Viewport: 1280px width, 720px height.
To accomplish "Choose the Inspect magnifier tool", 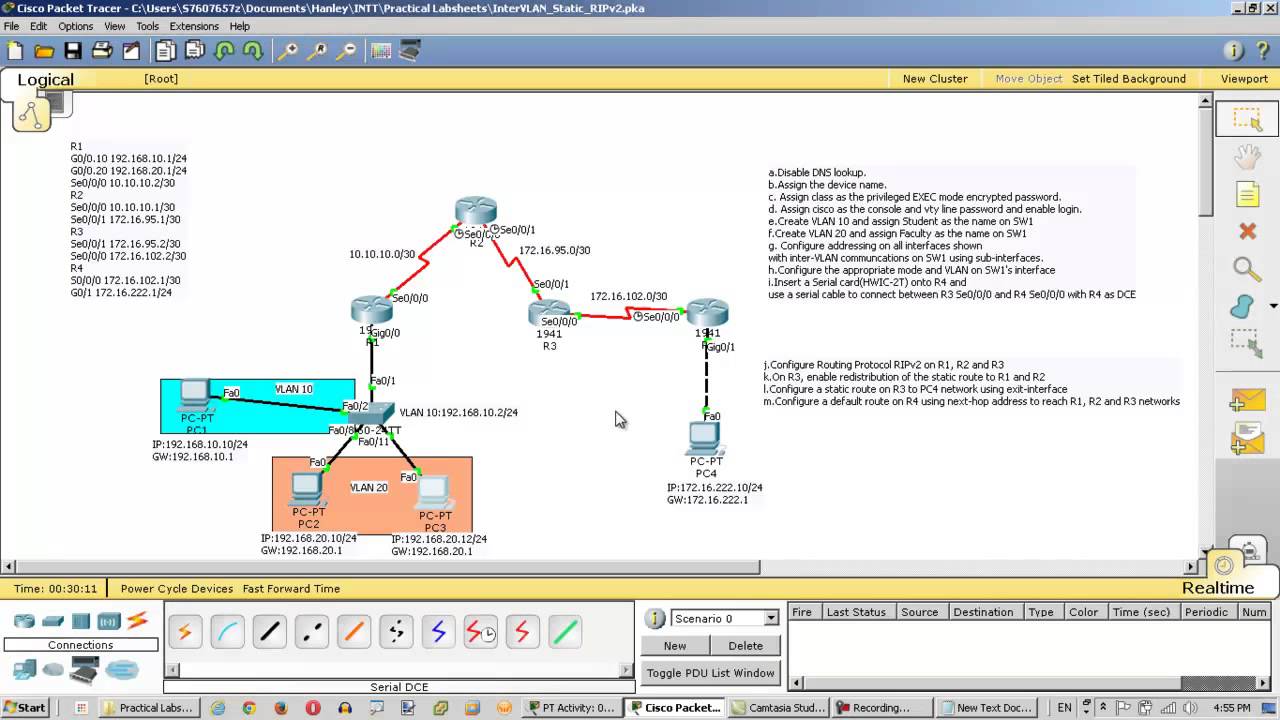I will tap(1247, 268).
